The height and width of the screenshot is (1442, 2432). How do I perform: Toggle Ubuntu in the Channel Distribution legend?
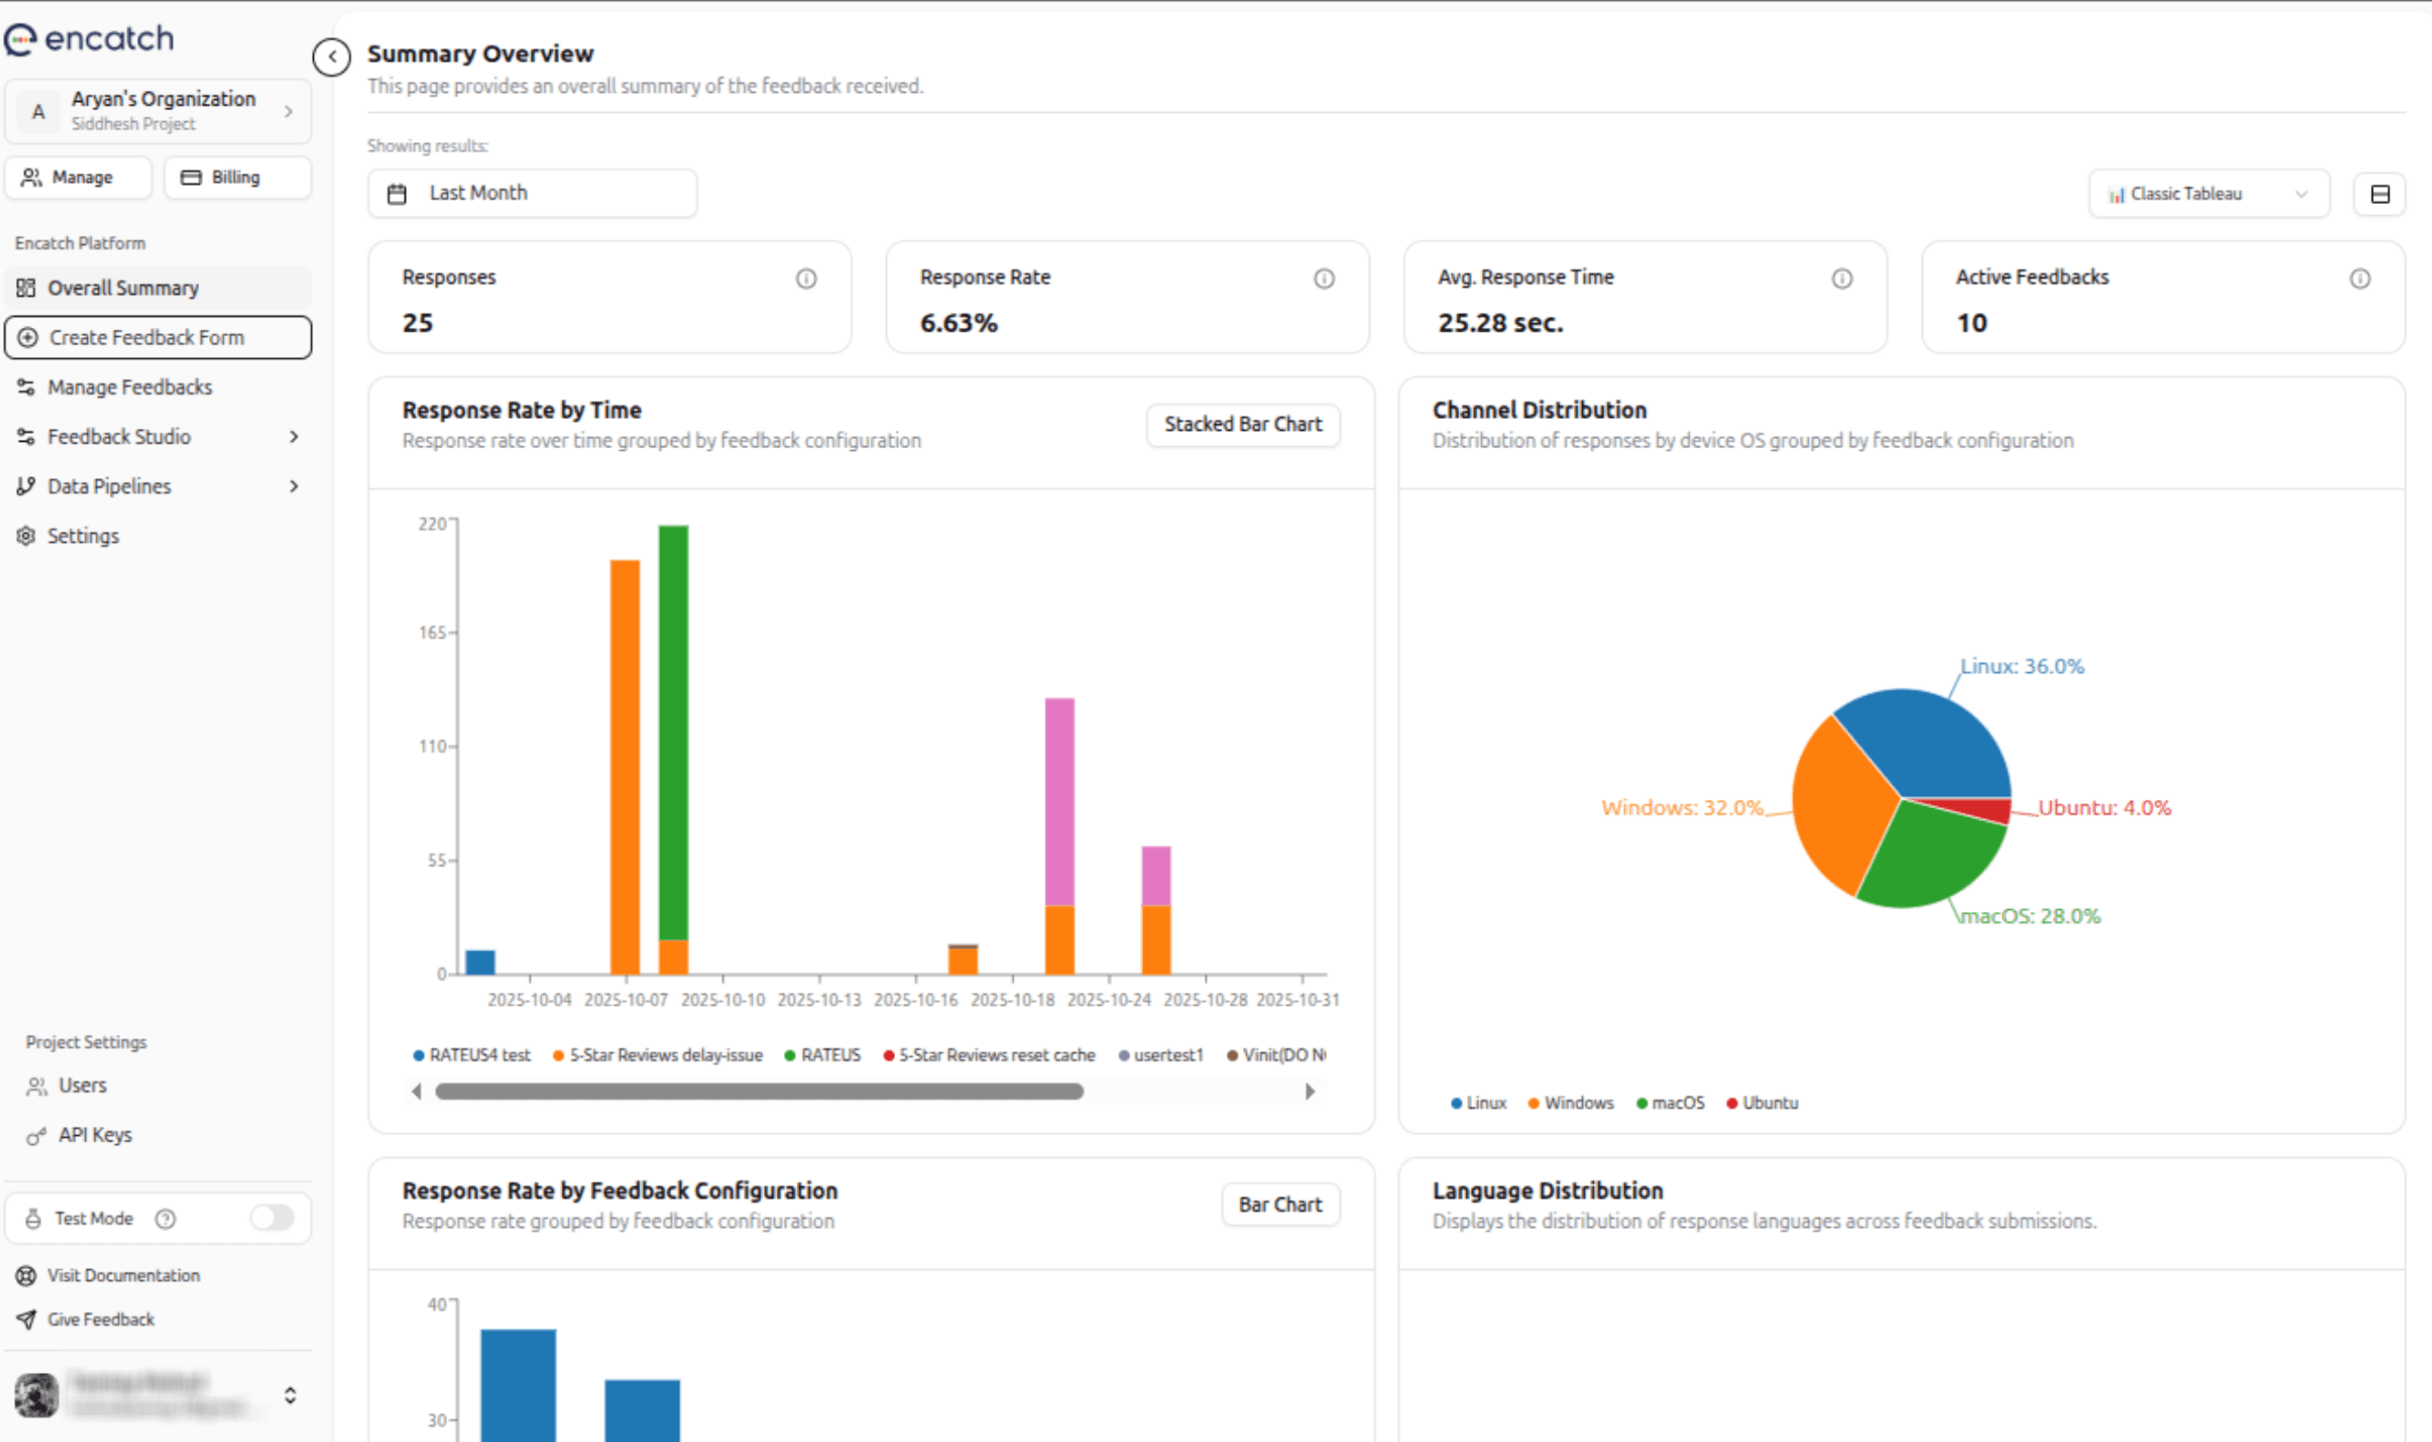[1763, 1102]
